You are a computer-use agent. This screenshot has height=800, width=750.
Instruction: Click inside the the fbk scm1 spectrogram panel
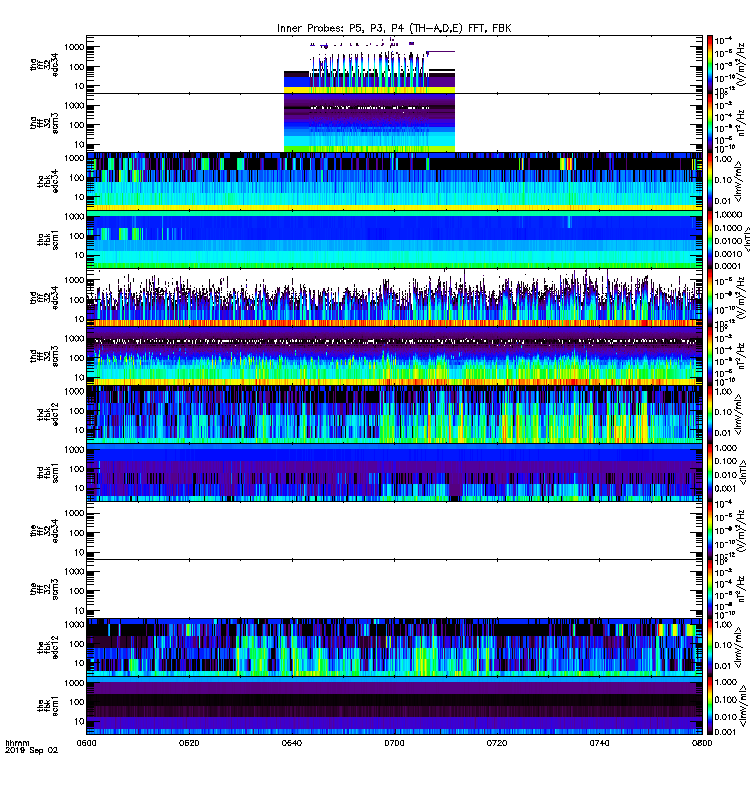tap(394, 706)
